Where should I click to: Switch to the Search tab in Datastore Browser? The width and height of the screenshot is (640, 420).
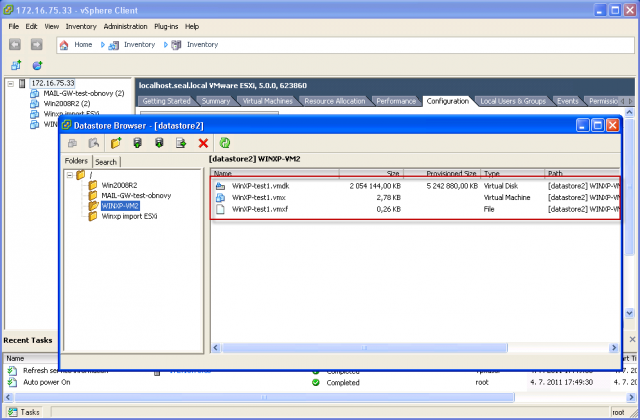point(106,162)
